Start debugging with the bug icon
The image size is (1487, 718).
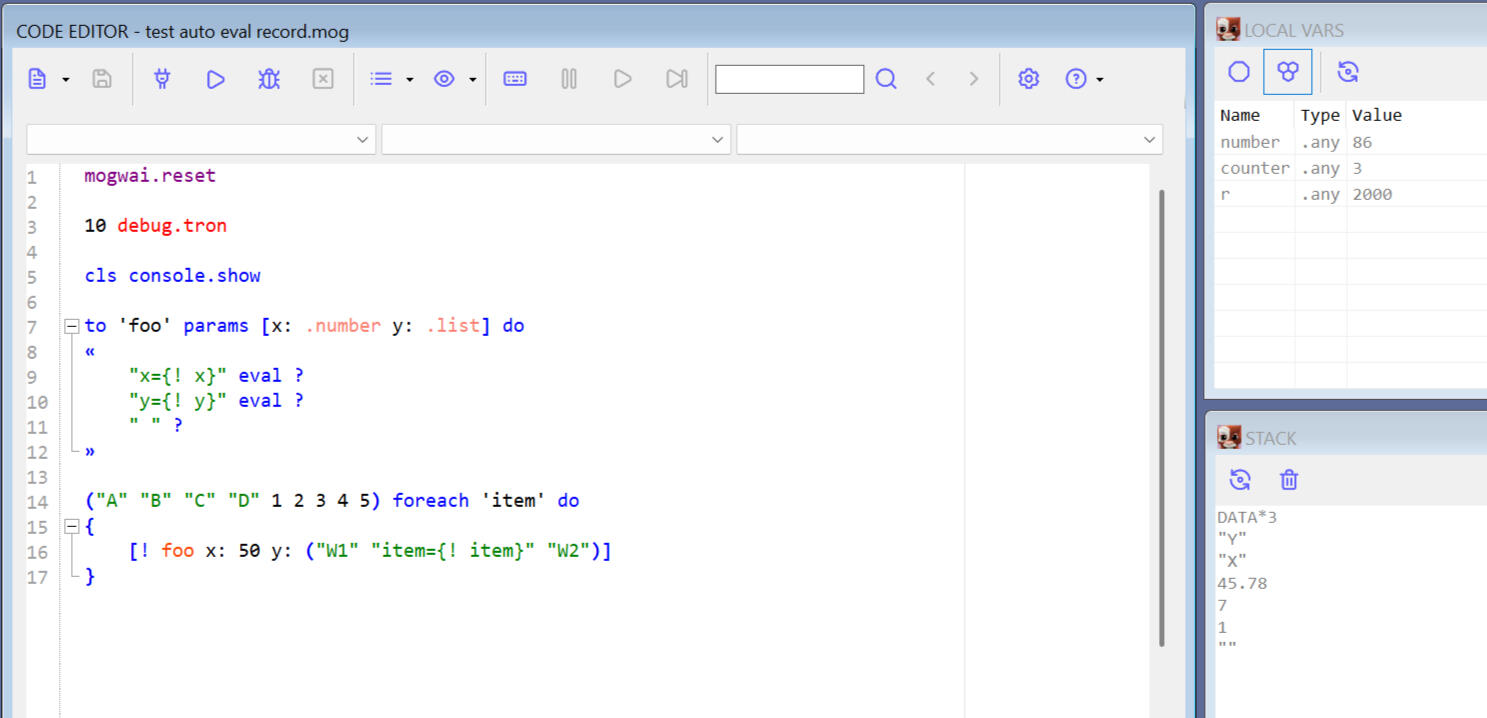coord(269,79)
